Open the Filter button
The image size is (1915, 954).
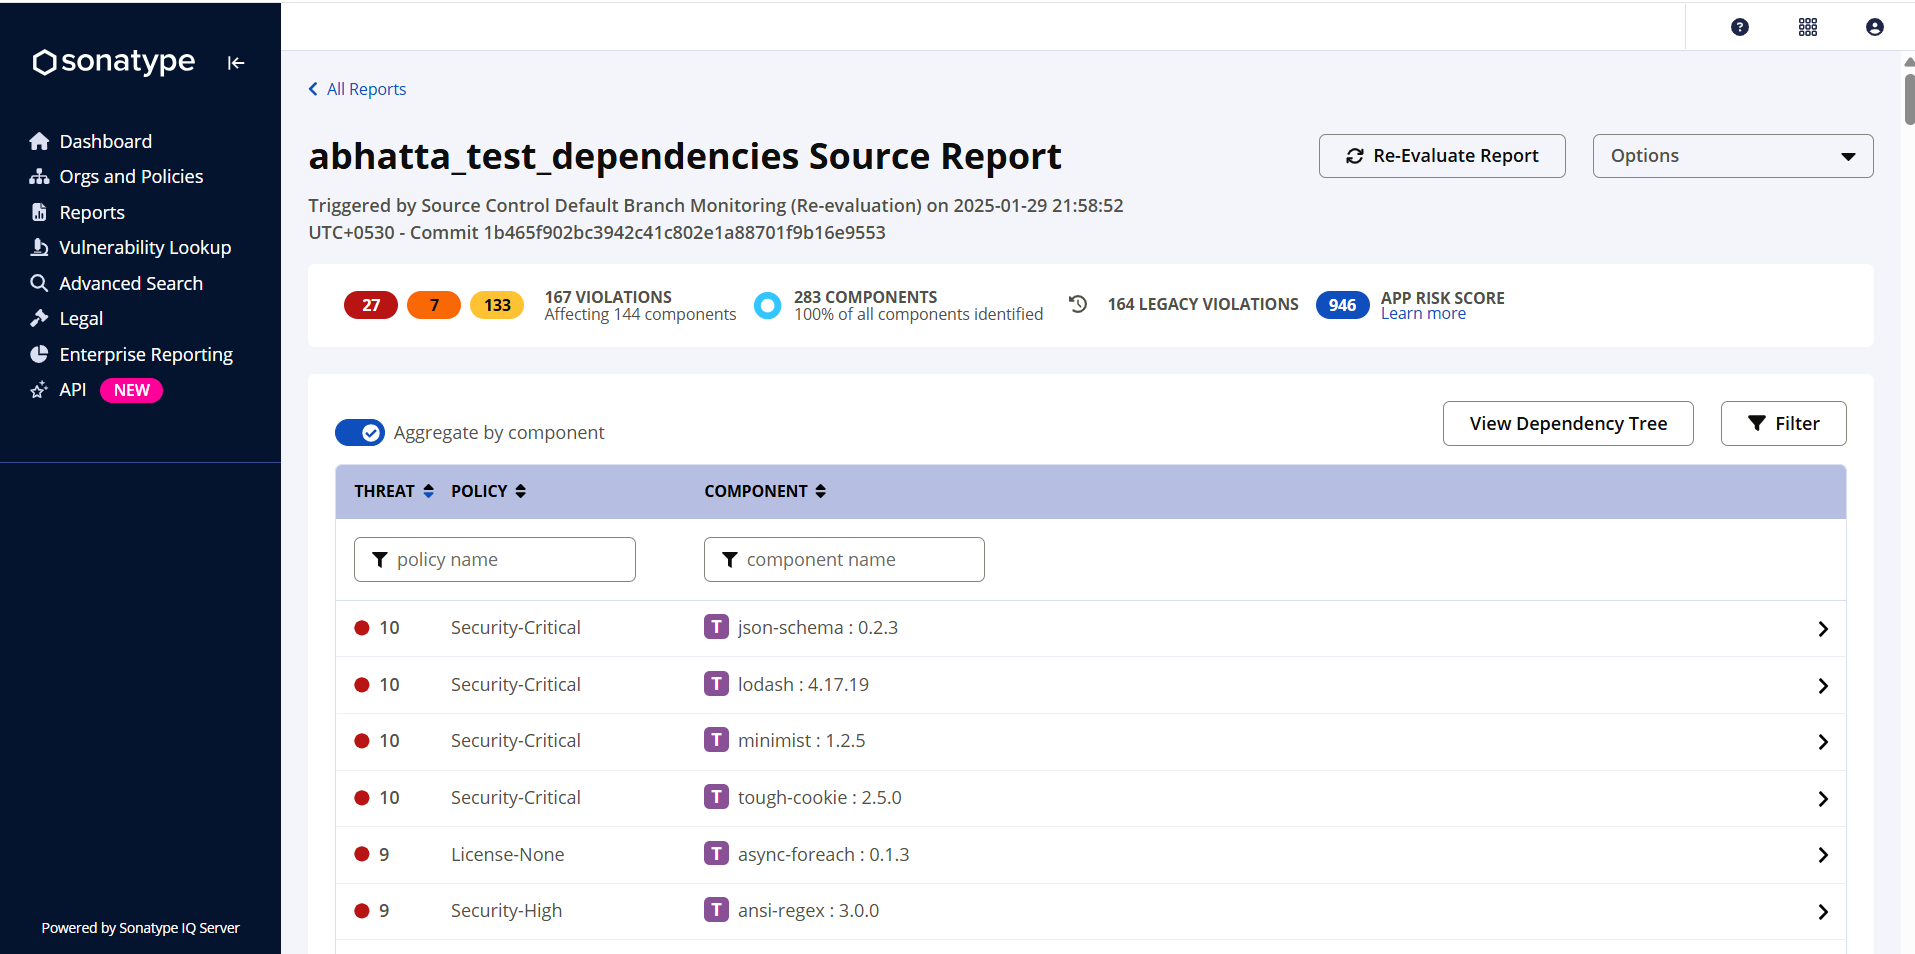[1783, 424]
